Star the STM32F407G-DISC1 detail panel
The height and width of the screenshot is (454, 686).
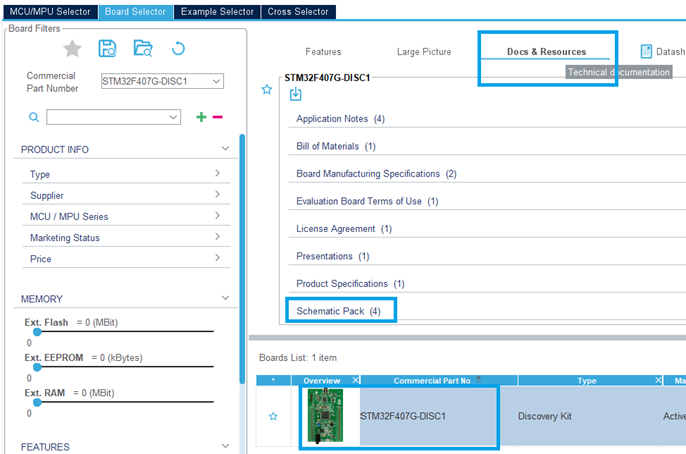coord(267,90)
